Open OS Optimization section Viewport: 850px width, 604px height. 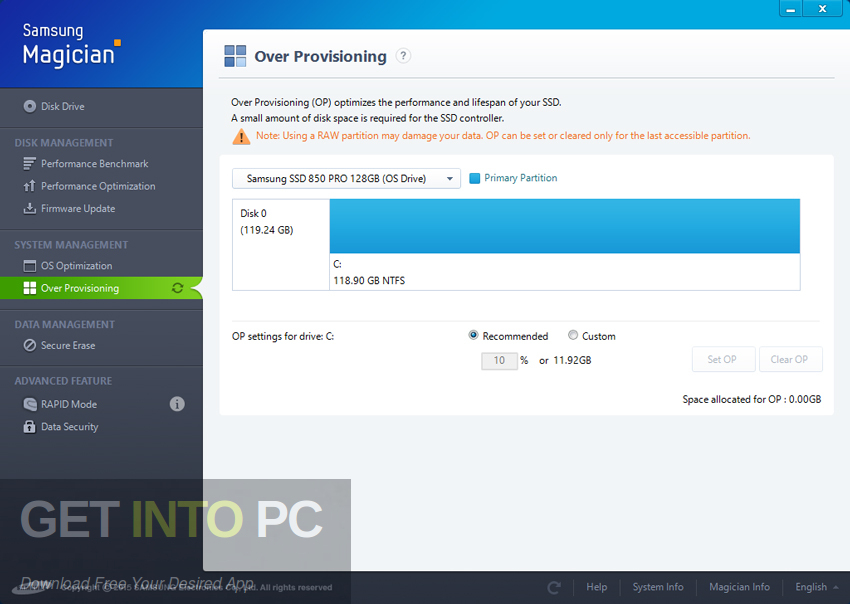pos(76,266)
